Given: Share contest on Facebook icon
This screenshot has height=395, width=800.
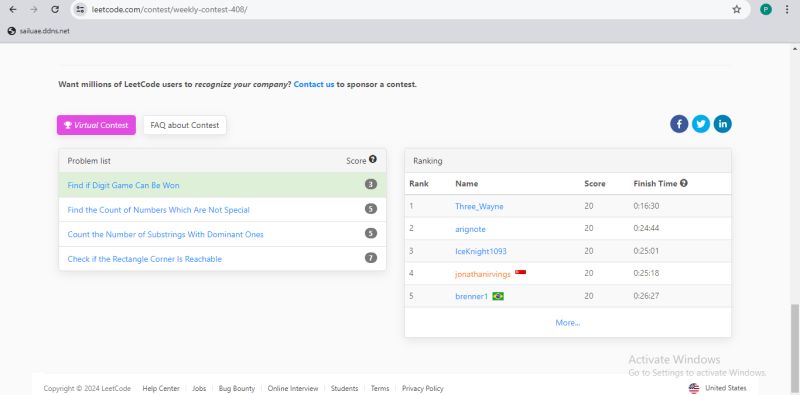Looking at the screenshot, I should coord(679,124).
